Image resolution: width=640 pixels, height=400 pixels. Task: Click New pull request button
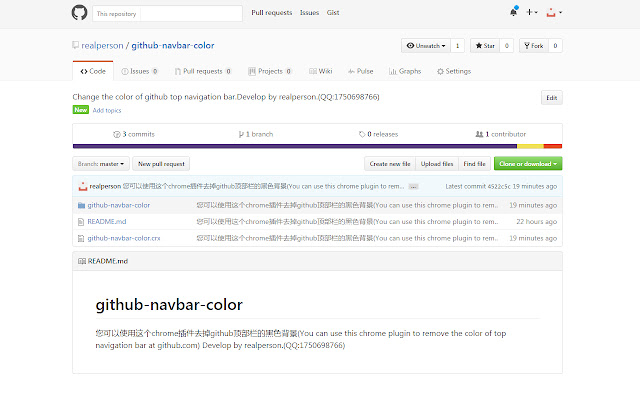pos(161,164)
